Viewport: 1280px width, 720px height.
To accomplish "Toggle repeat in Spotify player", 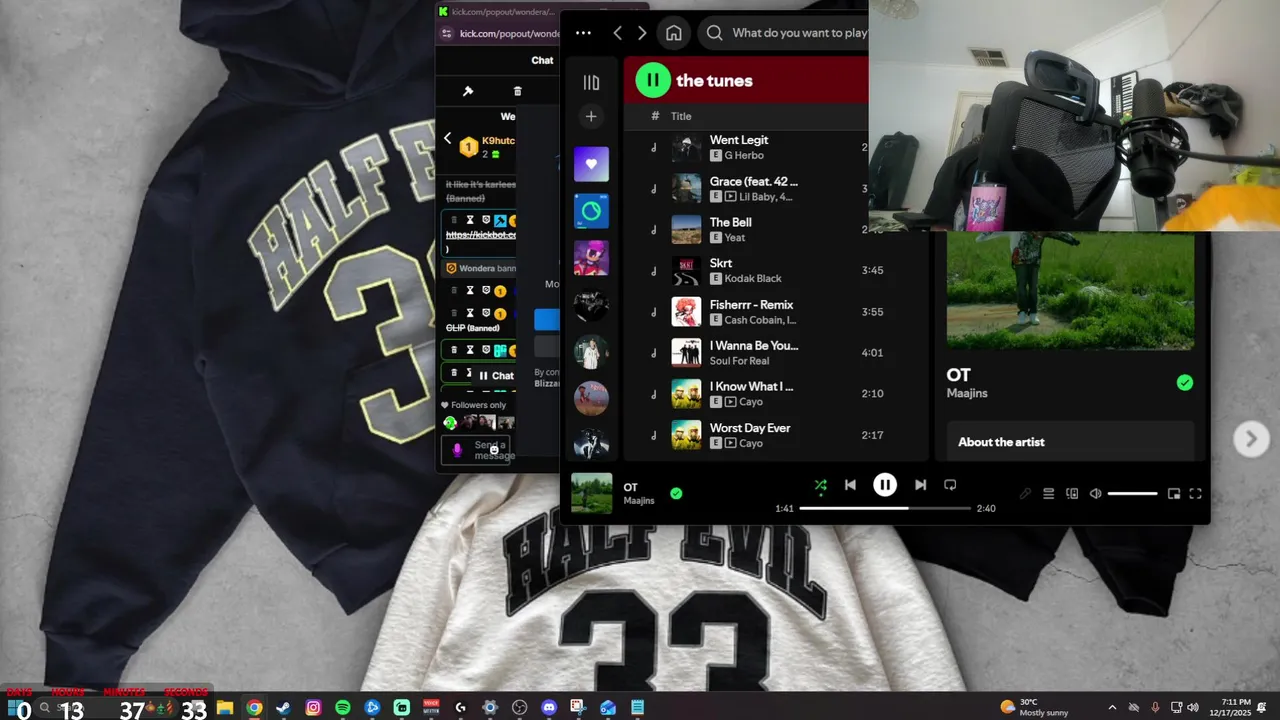I will pos(950,485).
